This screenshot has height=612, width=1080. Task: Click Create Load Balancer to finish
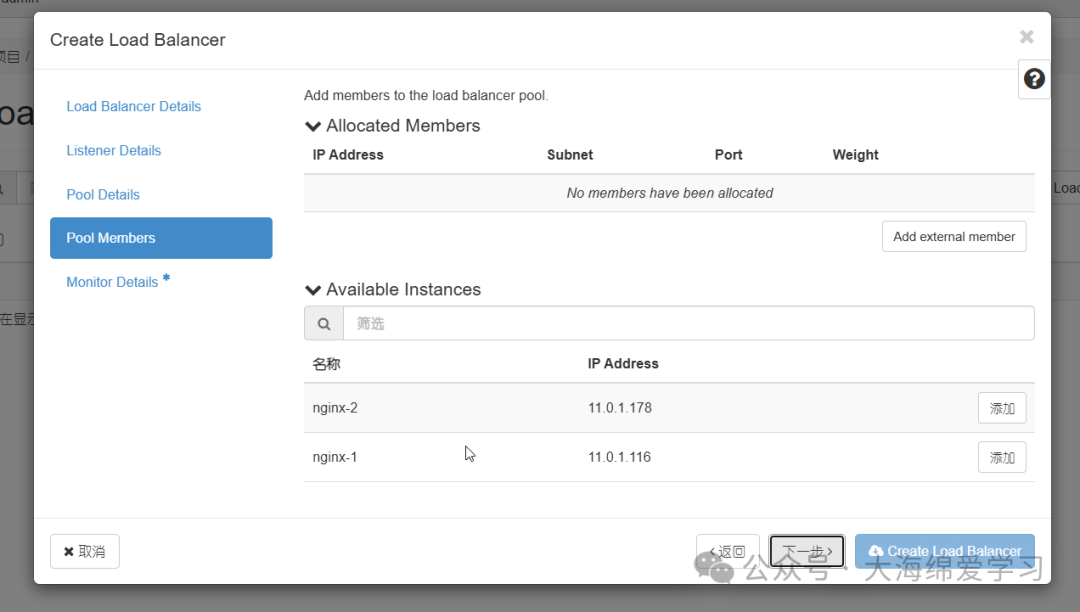[944, 551]
